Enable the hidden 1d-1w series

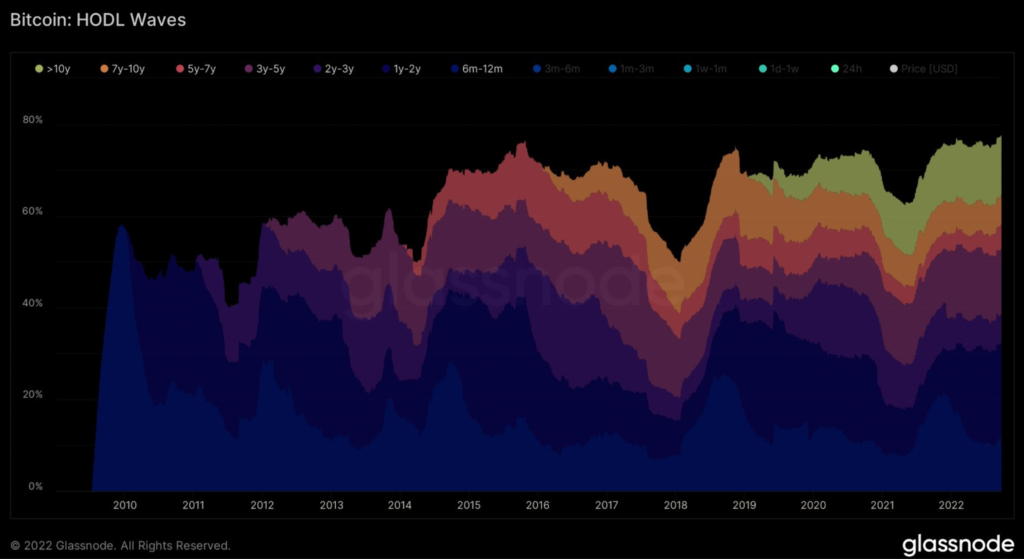click(778, 69)
